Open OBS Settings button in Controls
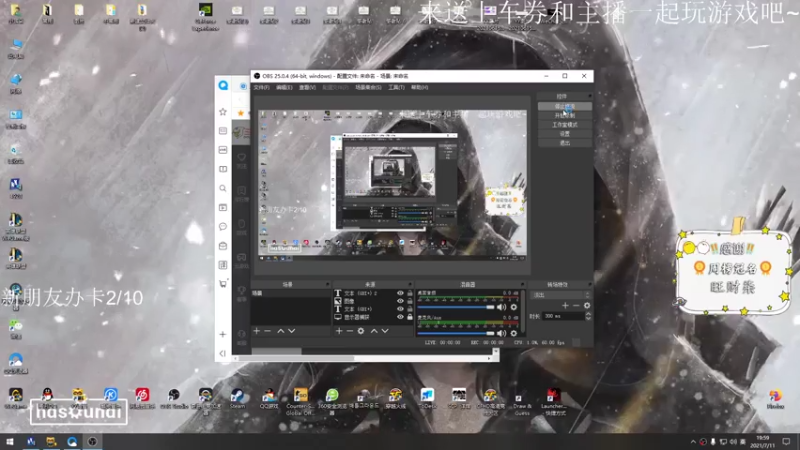 pyautogui.click(x=565, y=134)
